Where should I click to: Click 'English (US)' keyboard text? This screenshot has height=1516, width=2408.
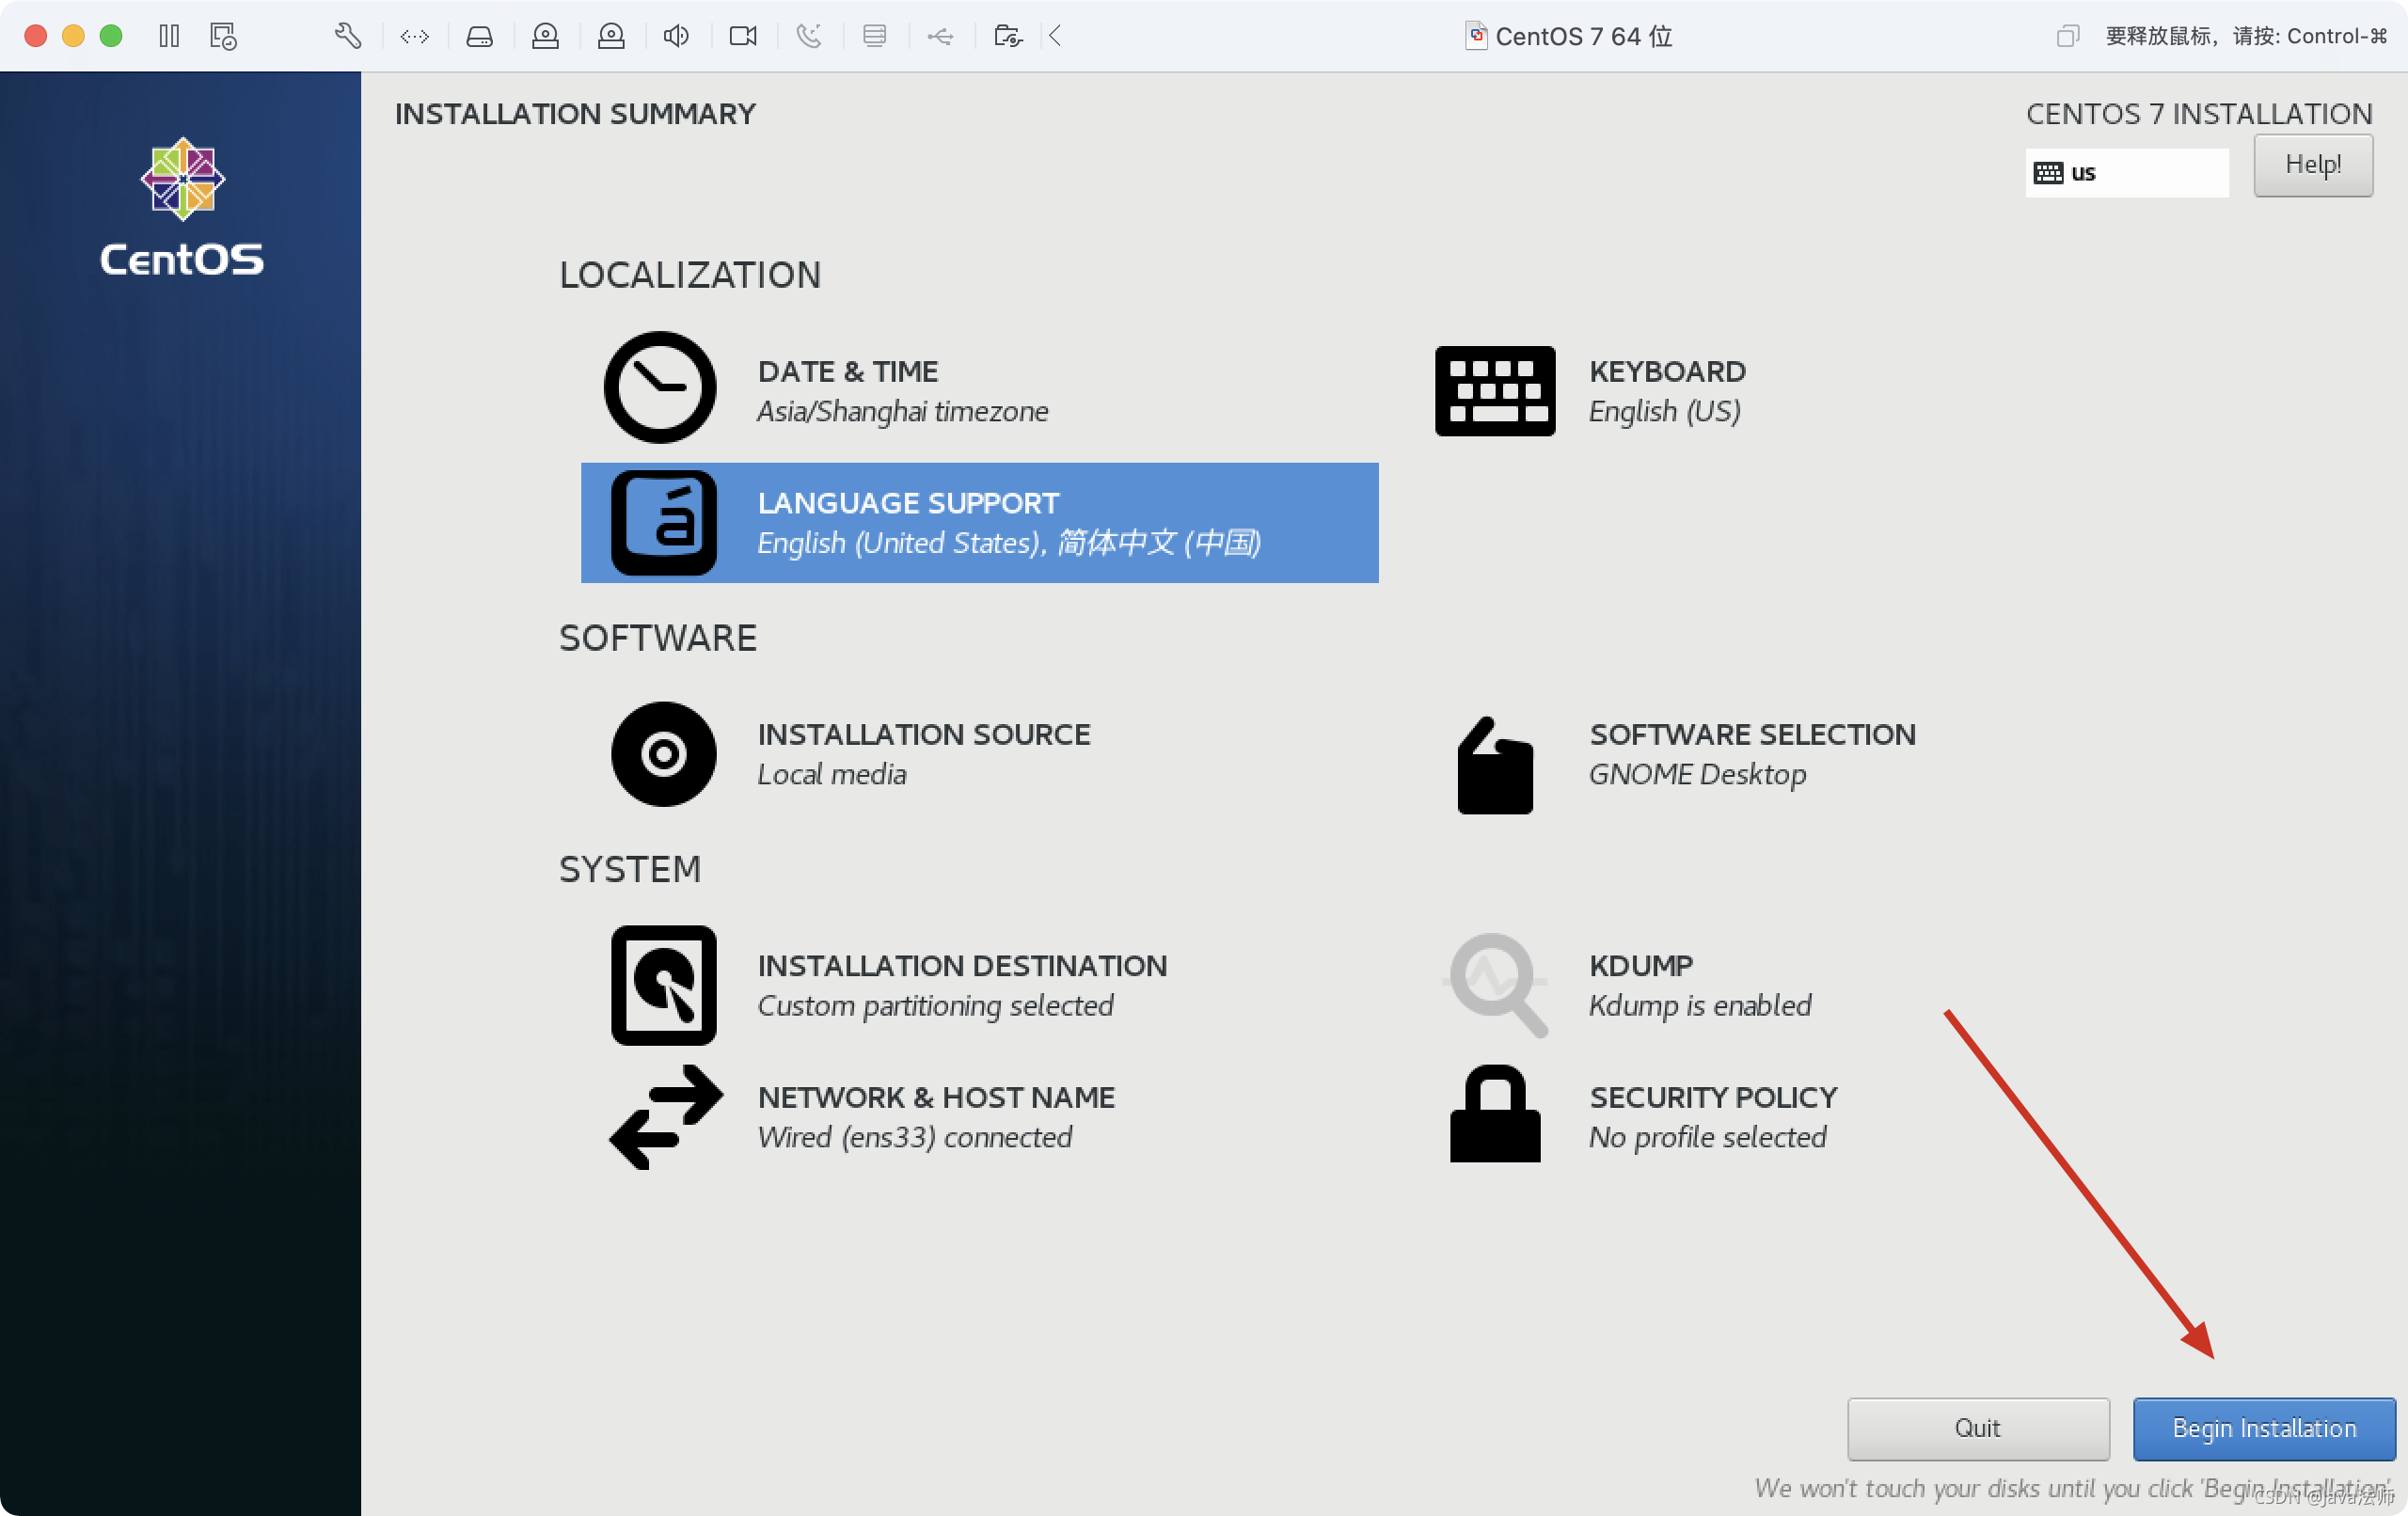pyautogui.click(x=1665, y=412)
